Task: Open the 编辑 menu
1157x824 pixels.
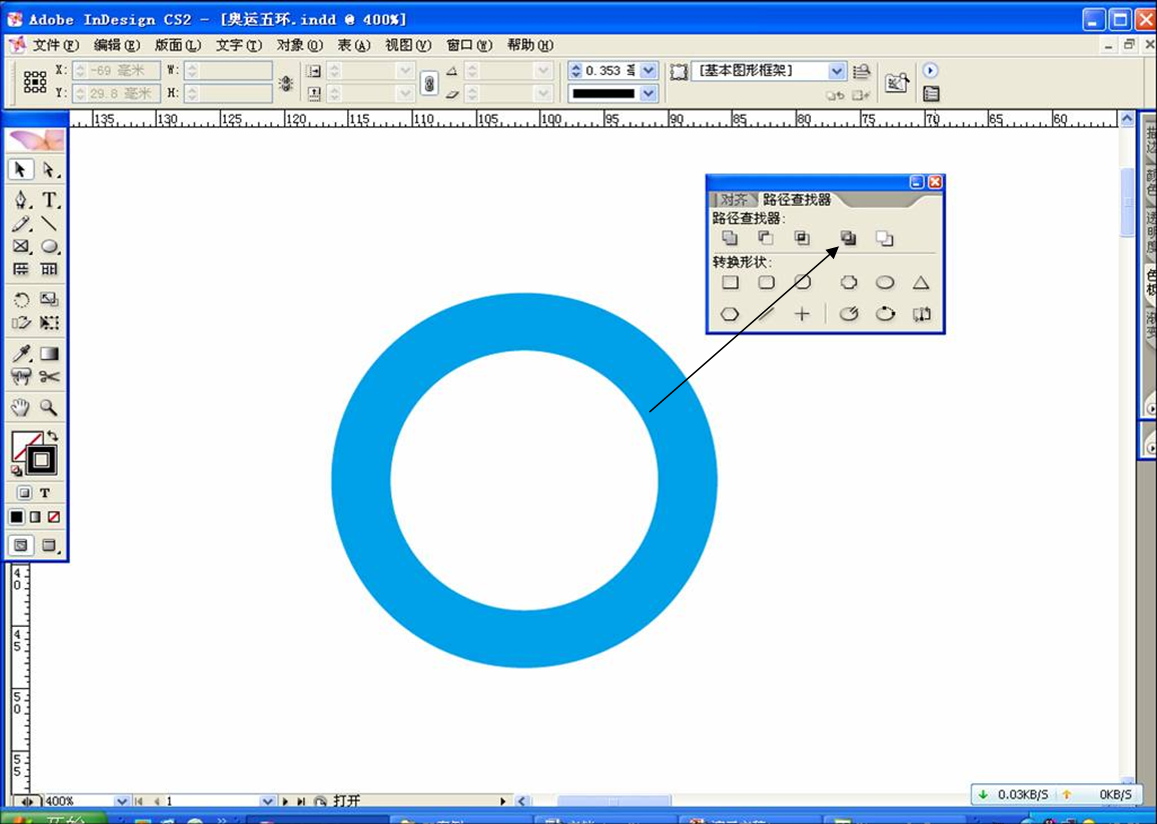Action: (117, 46)
